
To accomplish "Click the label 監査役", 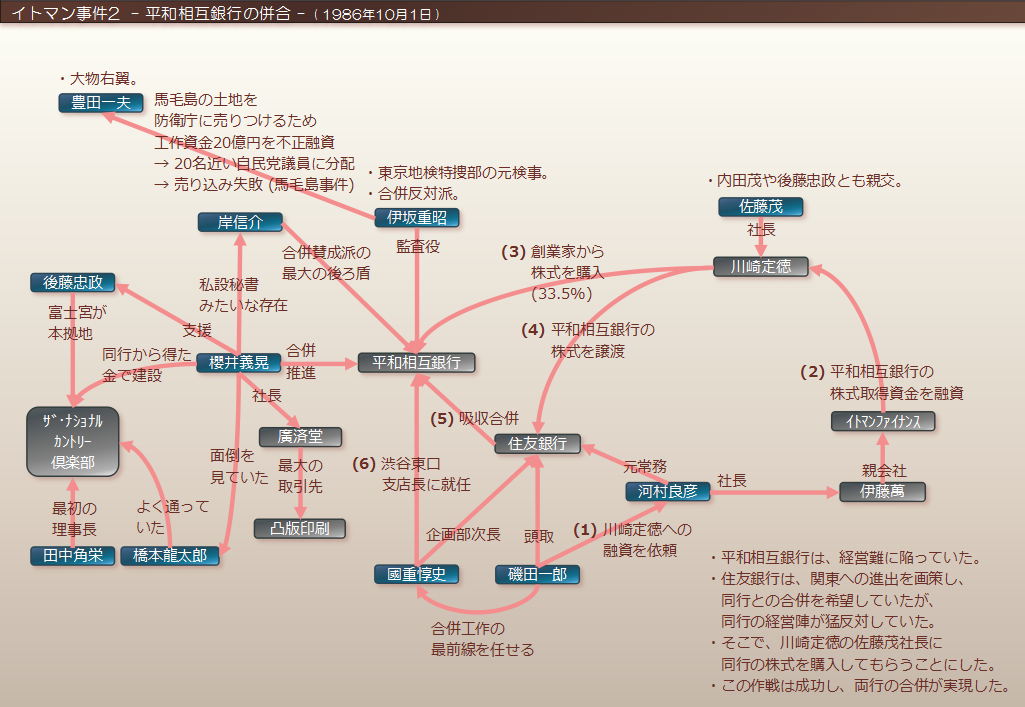I will coord(418,246).
